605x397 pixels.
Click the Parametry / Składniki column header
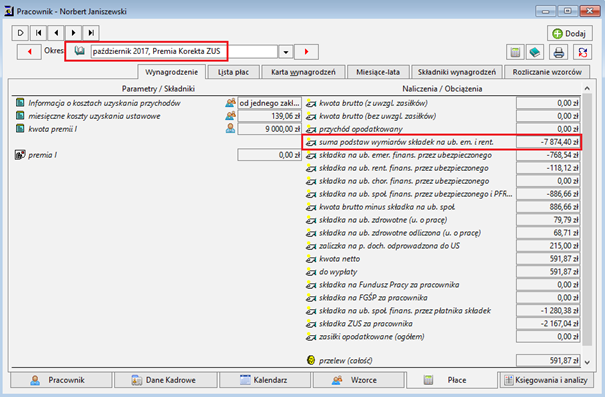pos(158,89)
